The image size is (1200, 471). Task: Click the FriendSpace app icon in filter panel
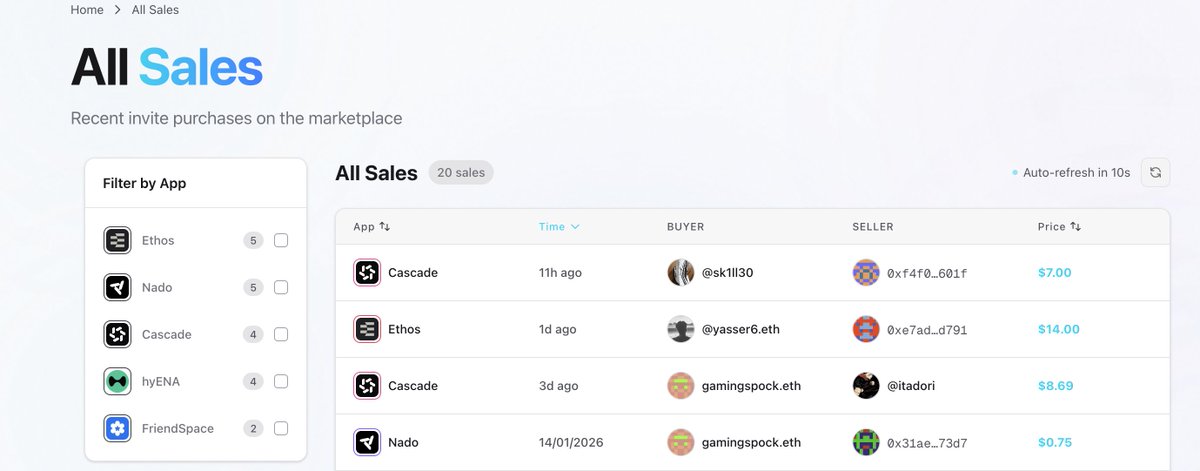tap(118, 428)
